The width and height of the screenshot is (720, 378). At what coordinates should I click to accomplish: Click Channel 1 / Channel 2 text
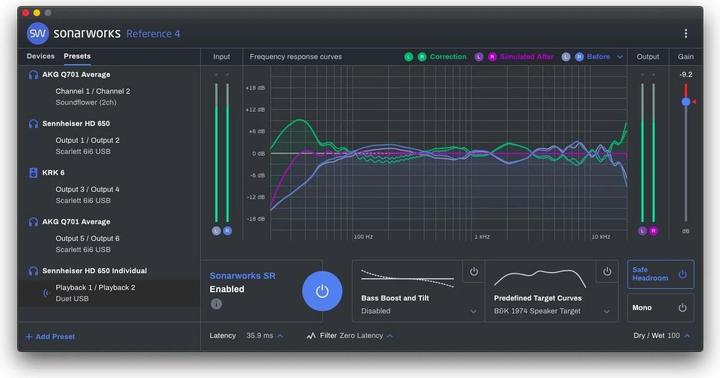[x=93, y=91]
